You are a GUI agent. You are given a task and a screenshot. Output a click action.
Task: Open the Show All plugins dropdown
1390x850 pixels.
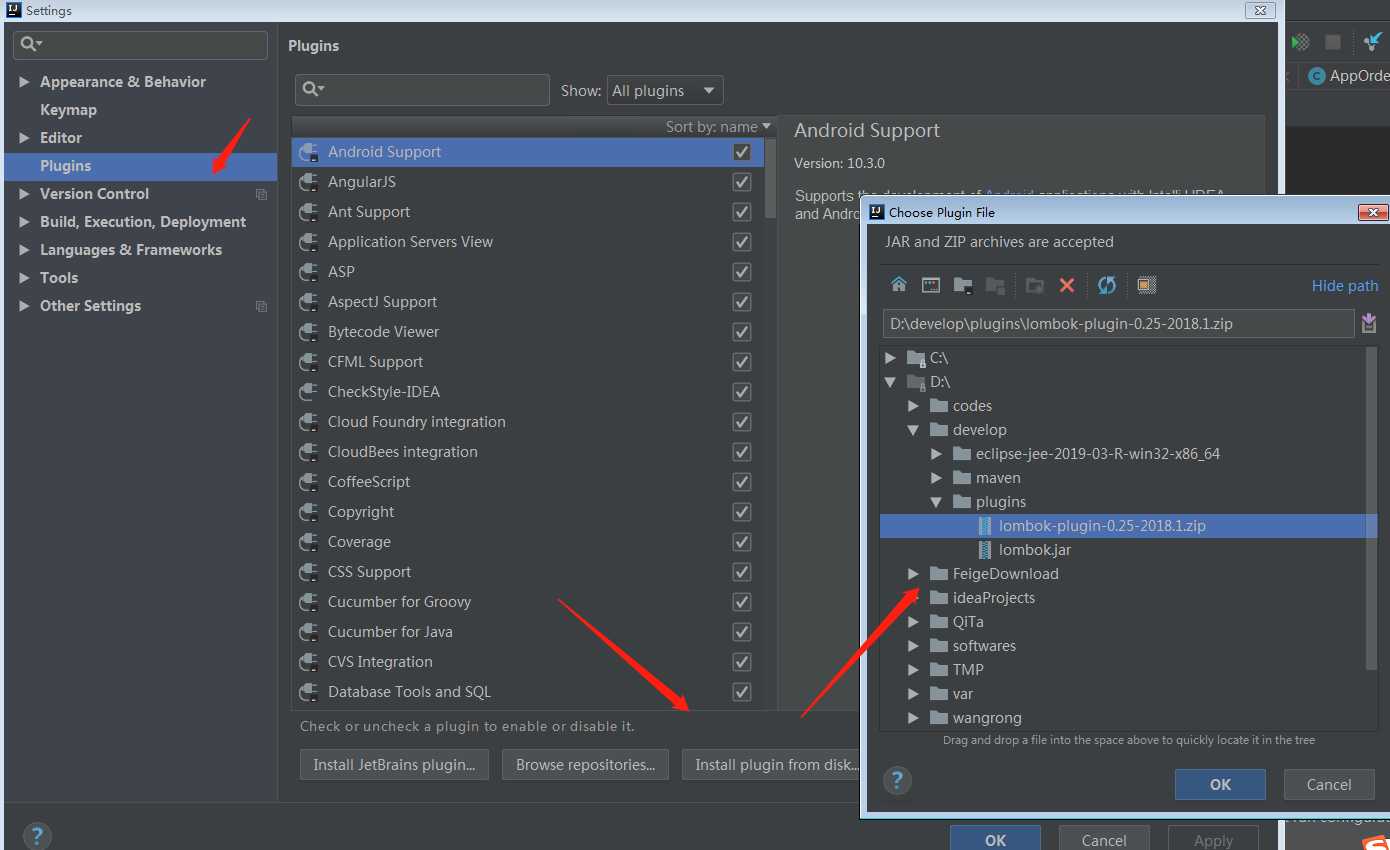tap(665, 90)
